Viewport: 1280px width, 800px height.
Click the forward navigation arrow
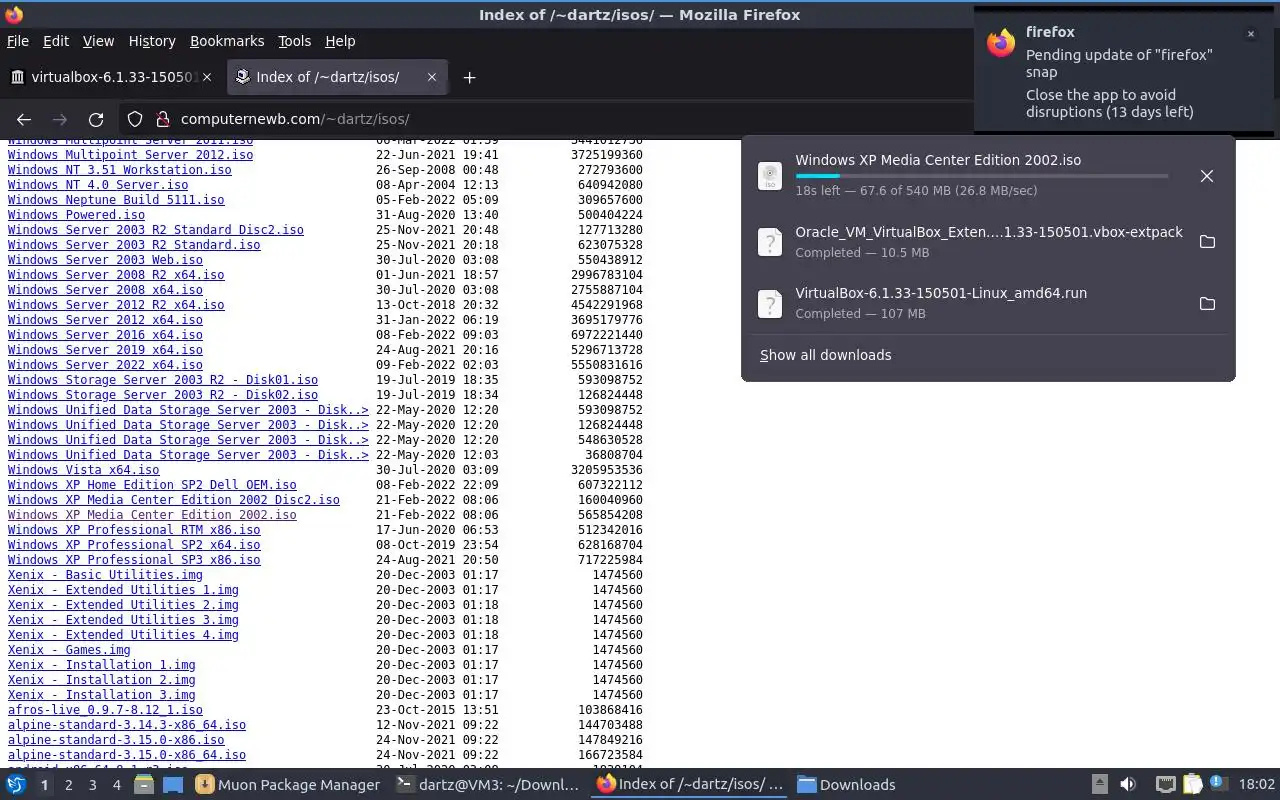60,119
